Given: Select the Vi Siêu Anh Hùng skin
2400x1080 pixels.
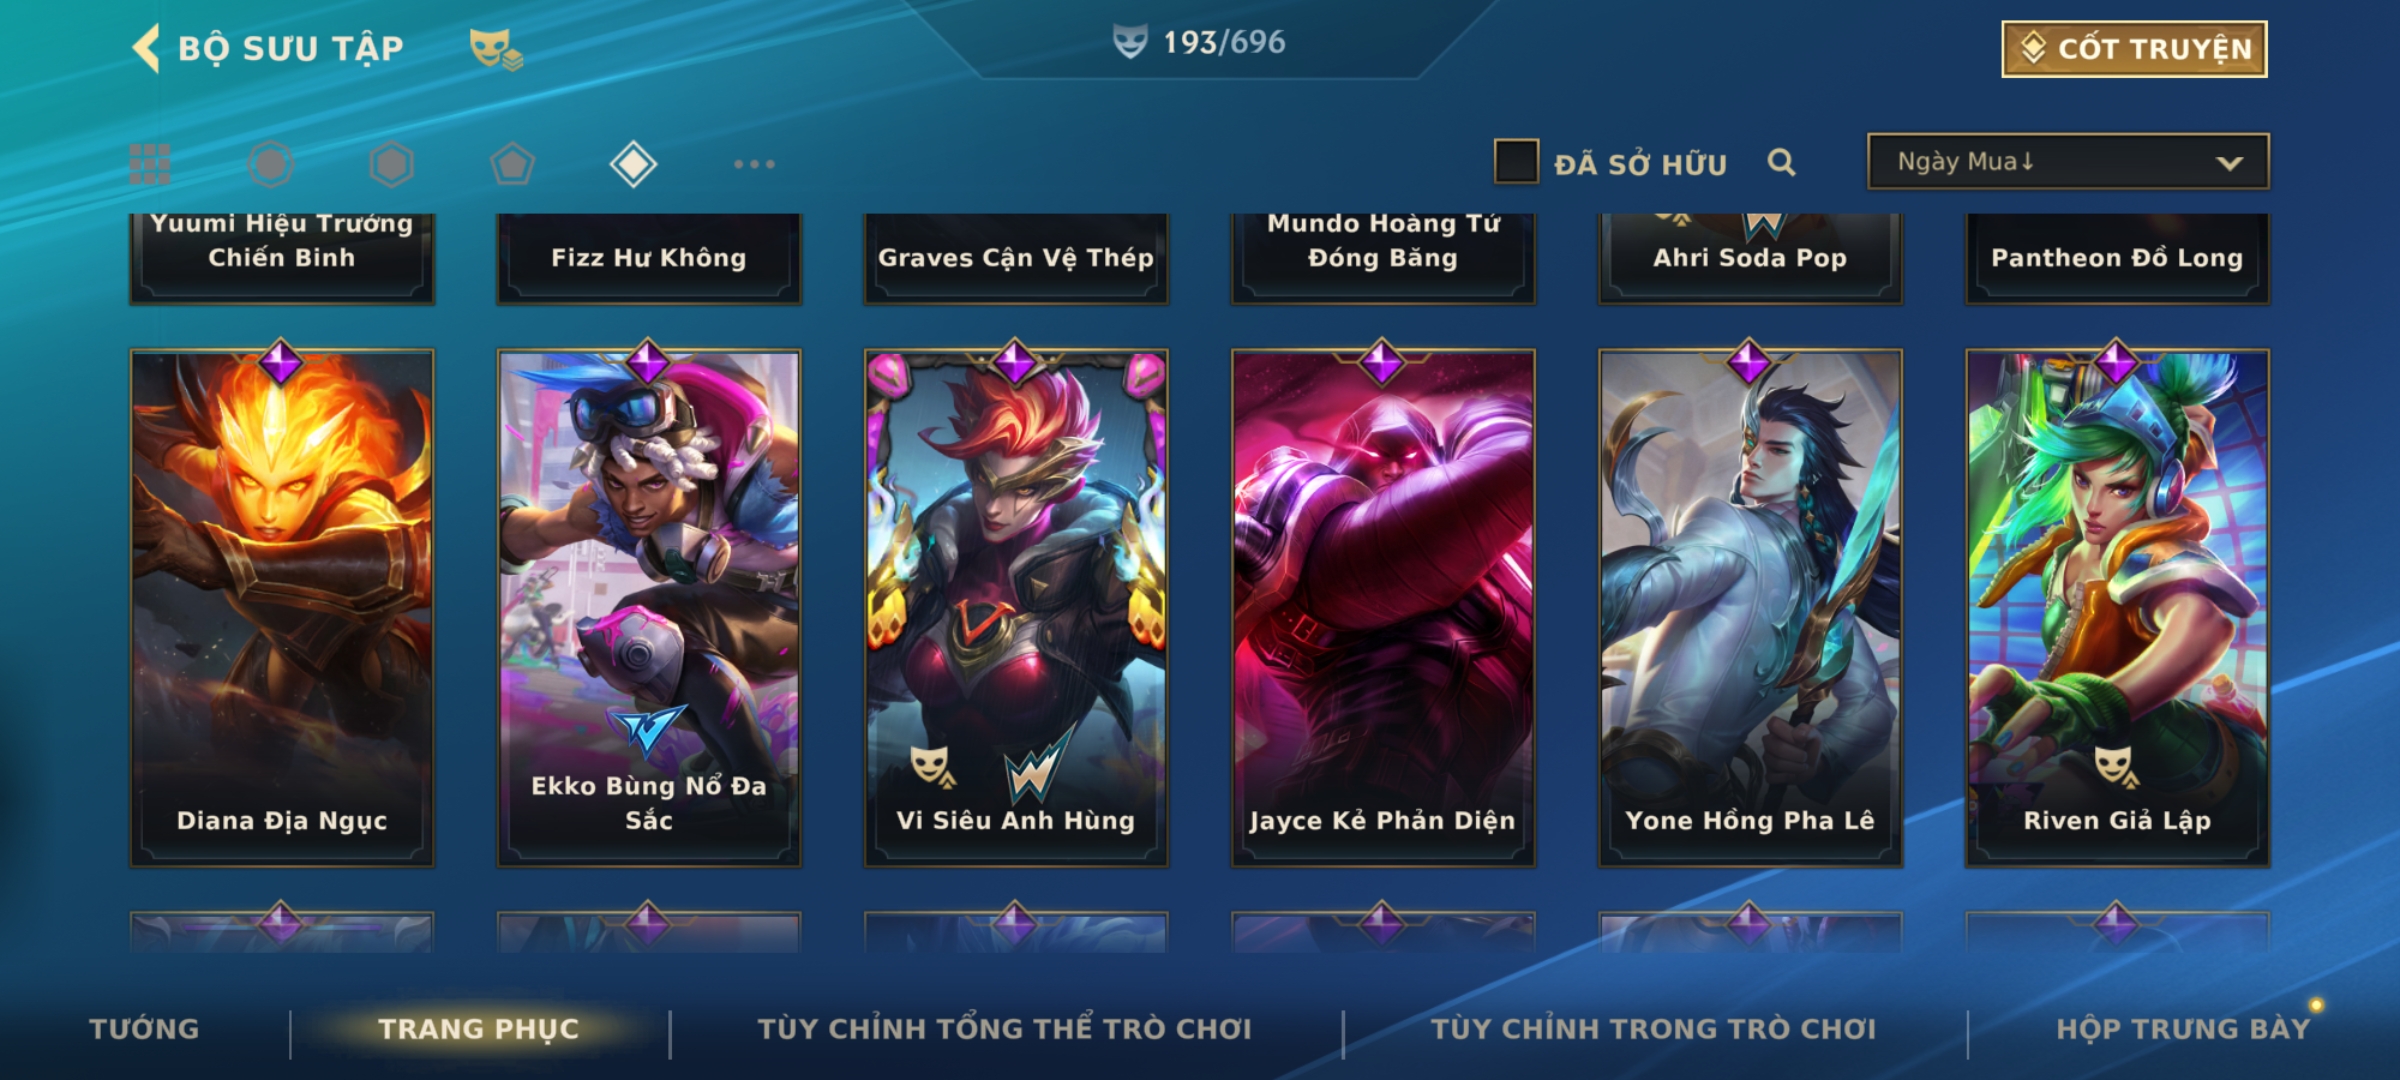Looking at the screenshot, I should tap(1016, 607).
